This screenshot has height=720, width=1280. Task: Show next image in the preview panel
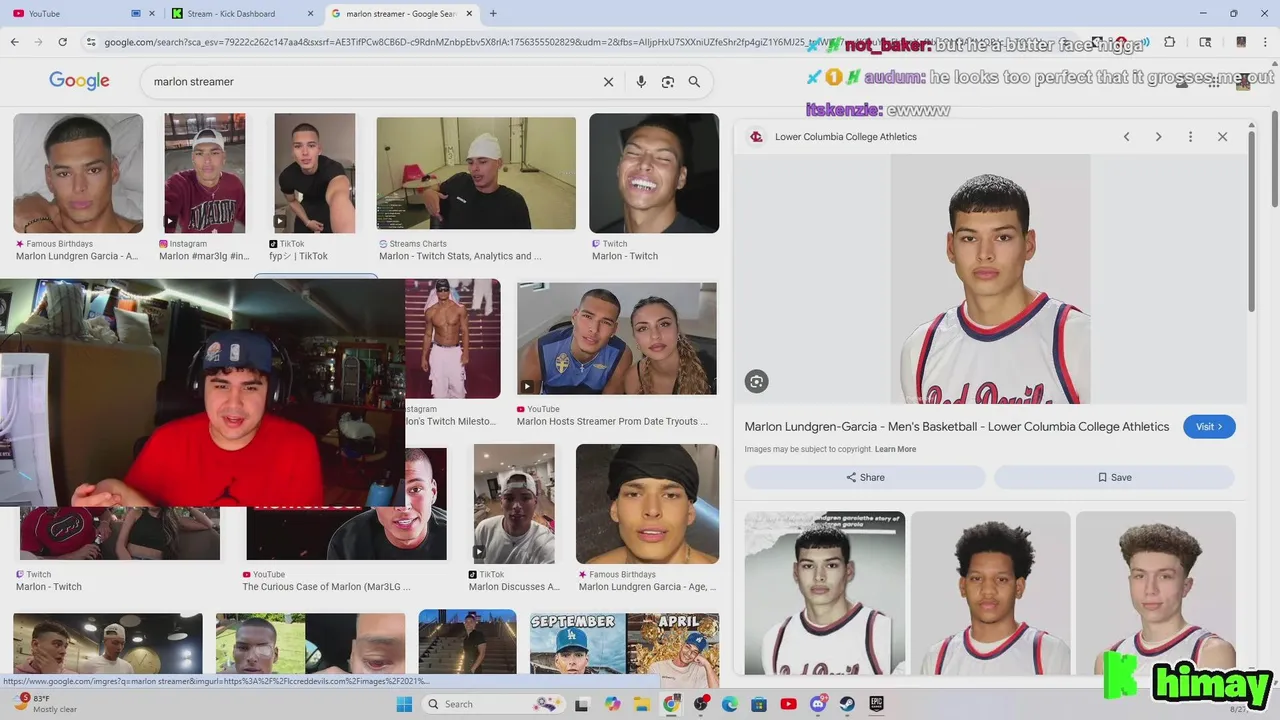pos(1158,137)
